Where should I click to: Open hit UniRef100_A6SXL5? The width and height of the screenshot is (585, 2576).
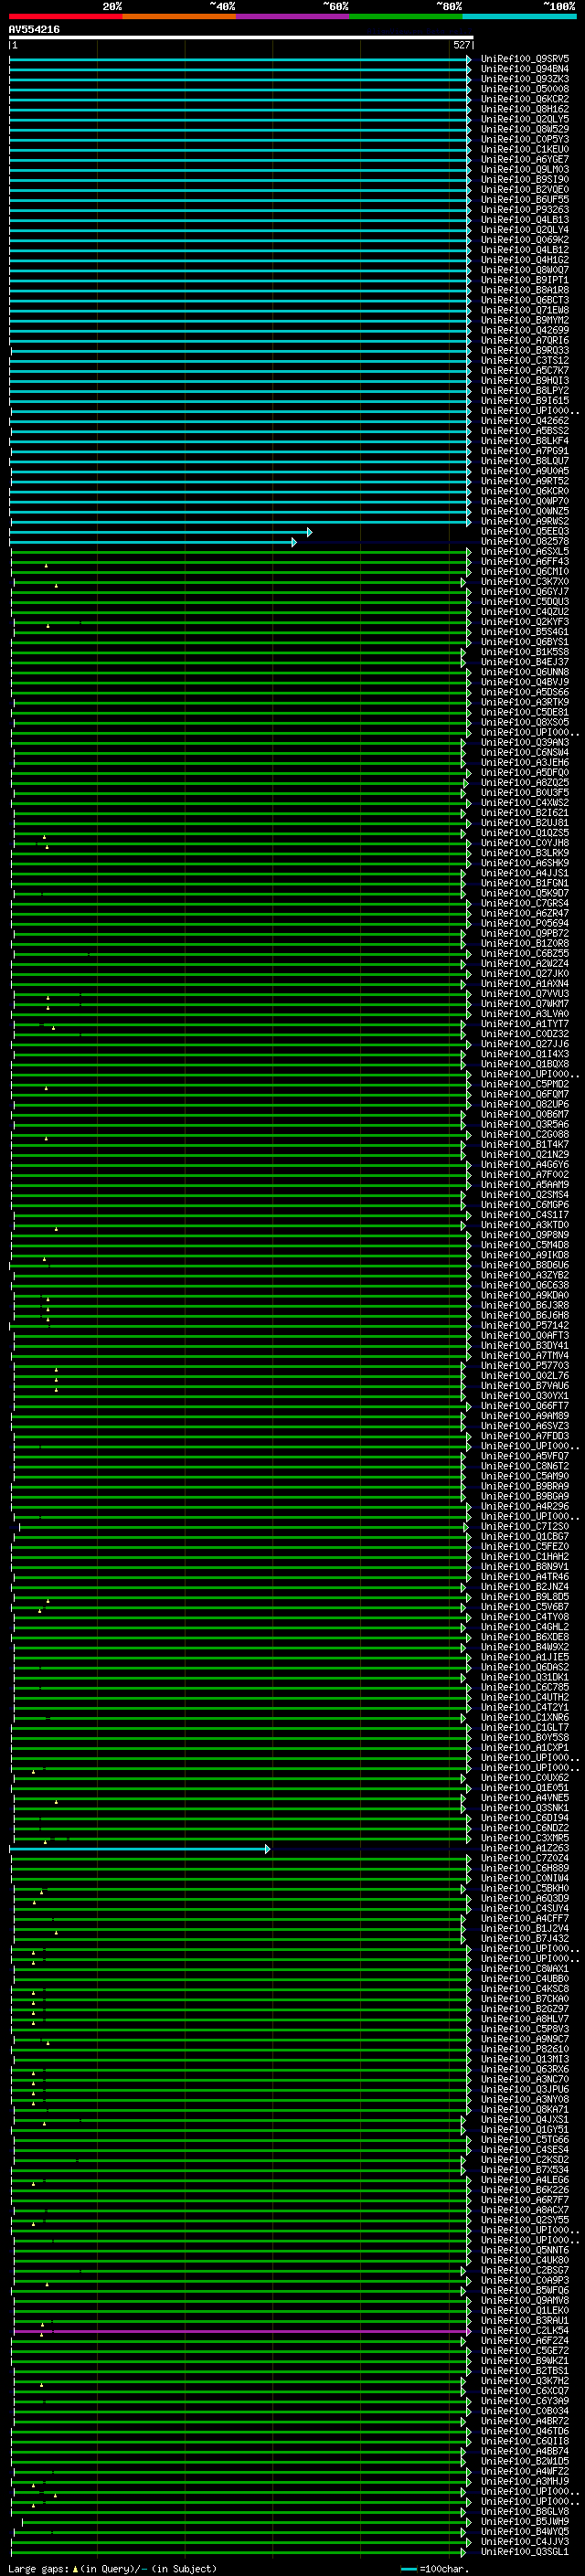pyautogui.click(x=525, y=552)
